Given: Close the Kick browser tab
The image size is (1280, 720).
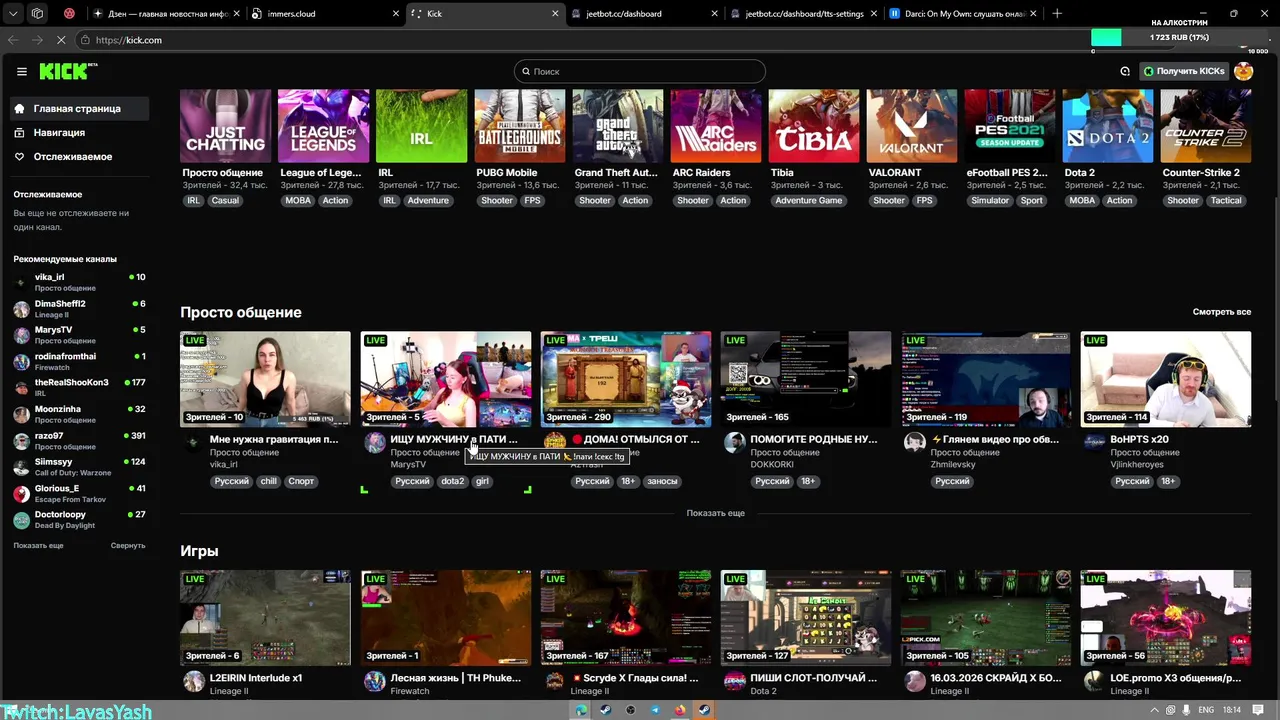Looking at the screenshot, I should click(555, 14).
